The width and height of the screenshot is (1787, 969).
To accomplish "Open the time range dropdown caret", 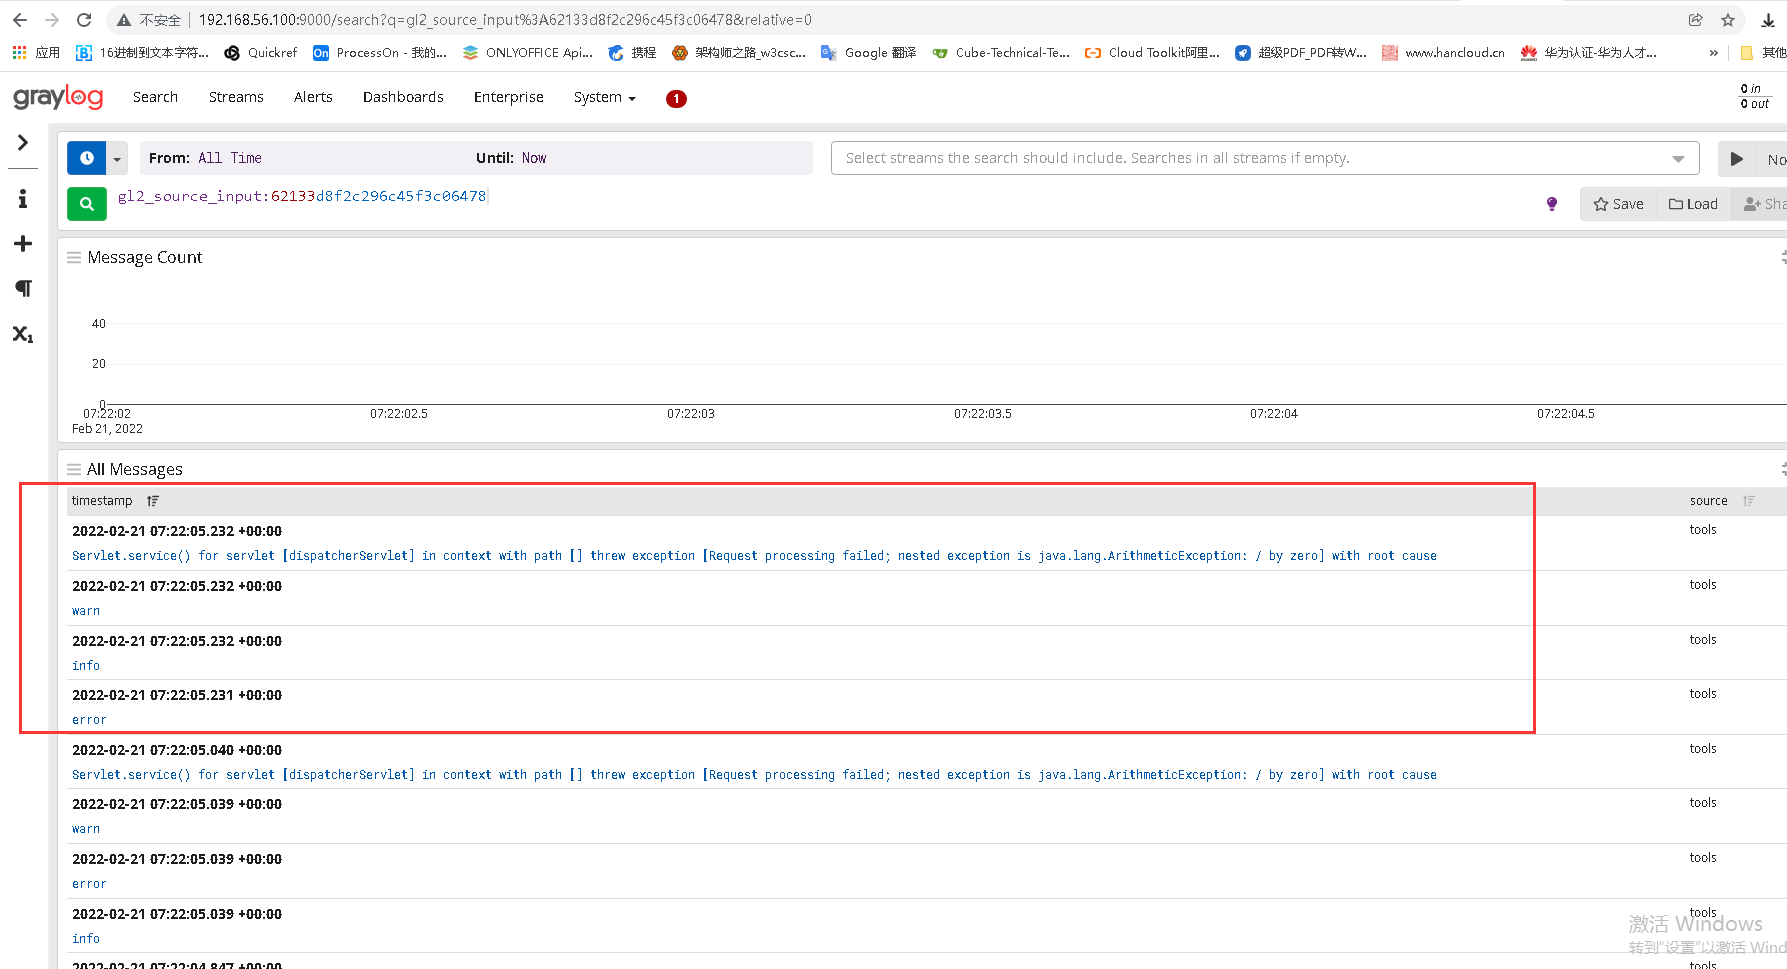I will click(x=116, y=158).
